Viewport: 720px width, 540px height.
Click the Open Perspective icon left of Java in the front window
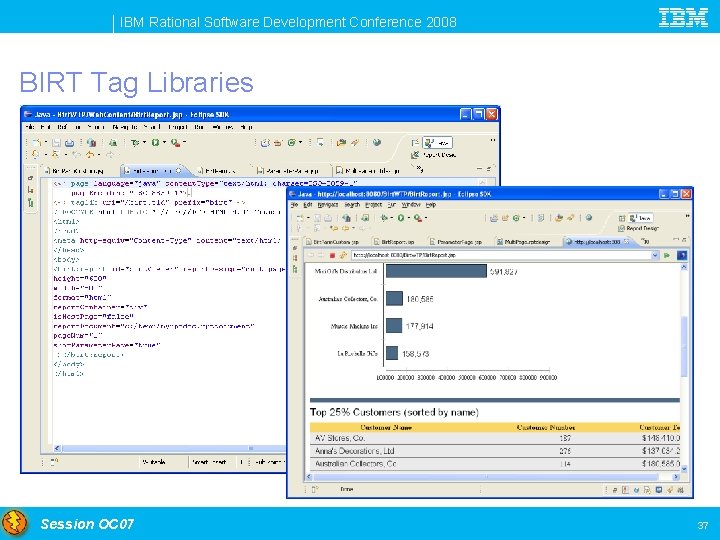(x=622, y=218)
